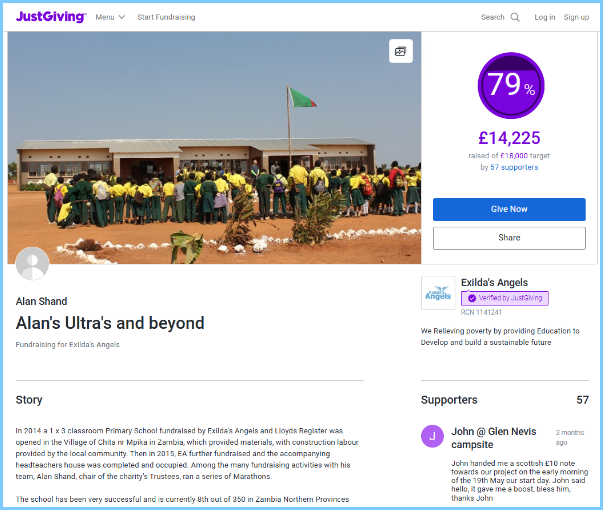Click the Give Now button
Image resolution: width=603 pixels, height=510 pixels.
509,209
